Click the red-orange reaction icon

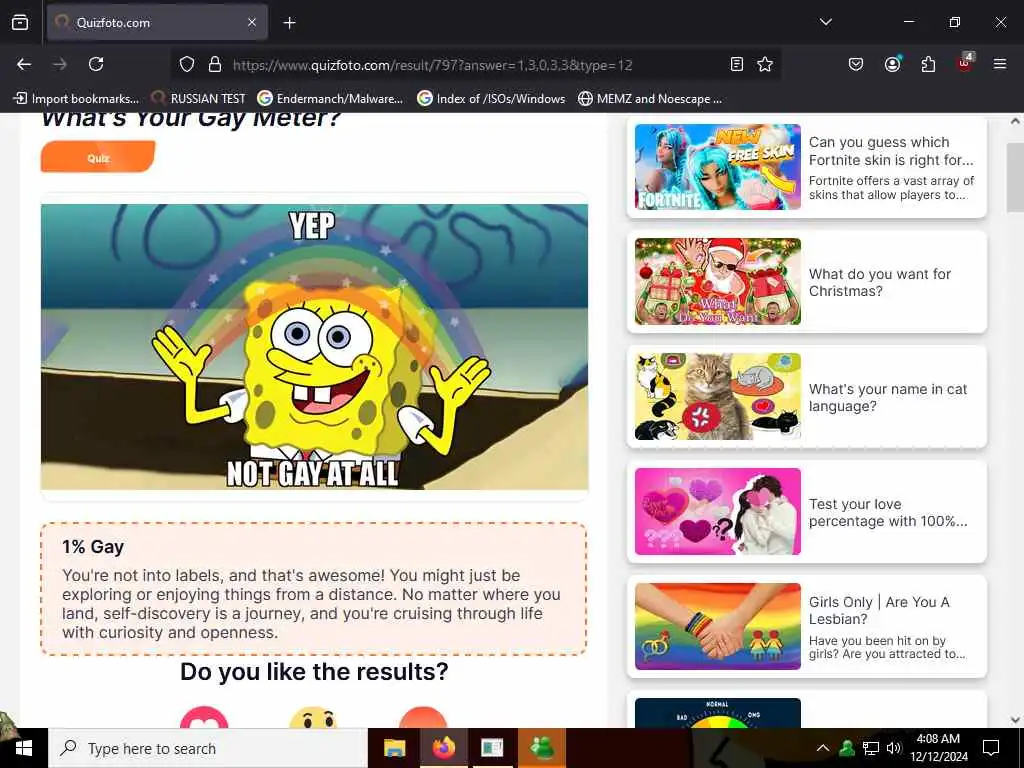[423, 717]
